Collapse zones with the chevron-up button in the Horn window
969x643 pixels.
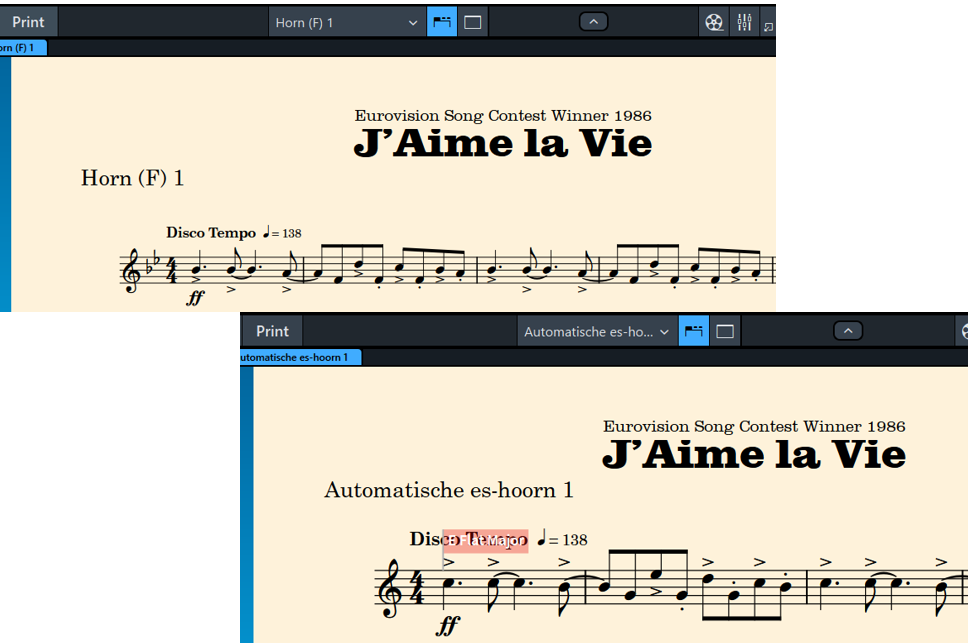point(593,22)
